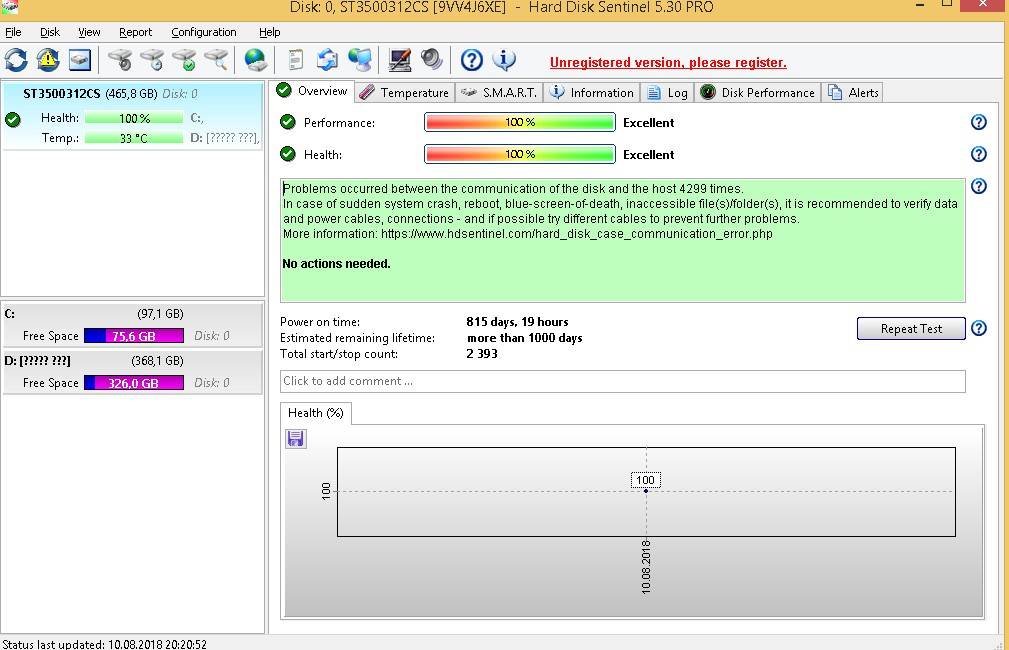Viewport: 1009px width, 650px height.
Task: Save the health graph using floppy icon
Action: pyautogui.click(x=295, y=439)
